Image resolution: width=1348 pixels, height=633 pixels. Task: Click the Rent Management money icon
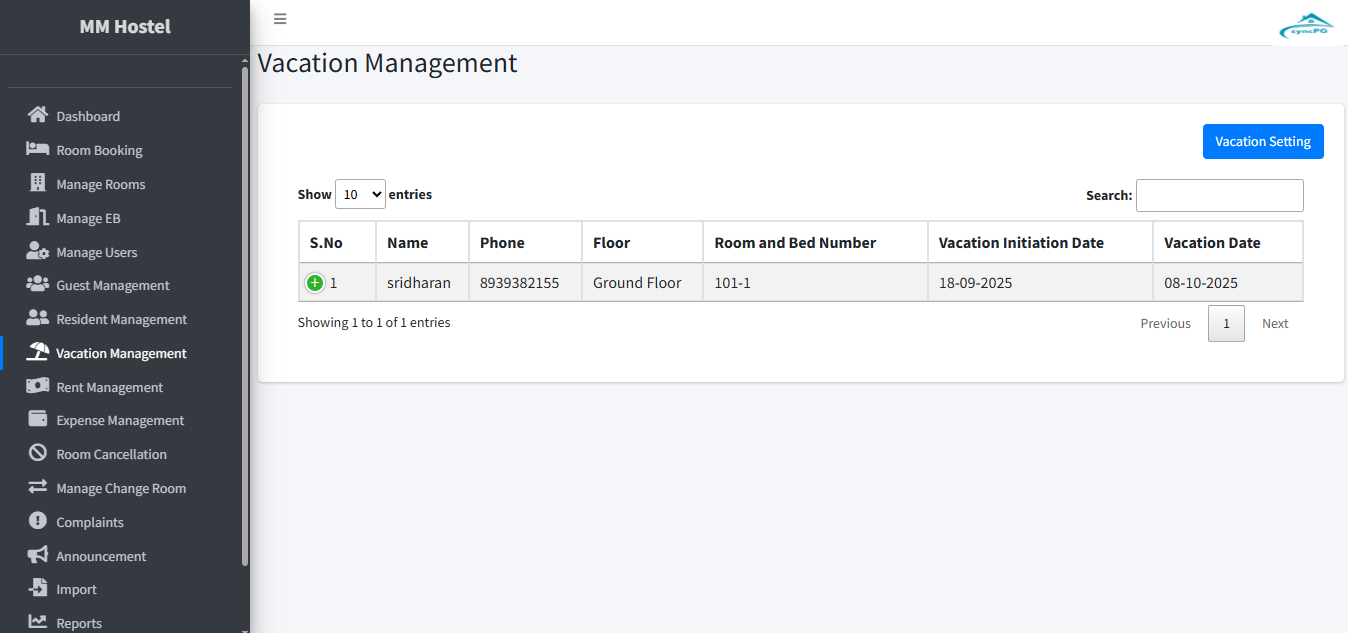tap(38, 386)
